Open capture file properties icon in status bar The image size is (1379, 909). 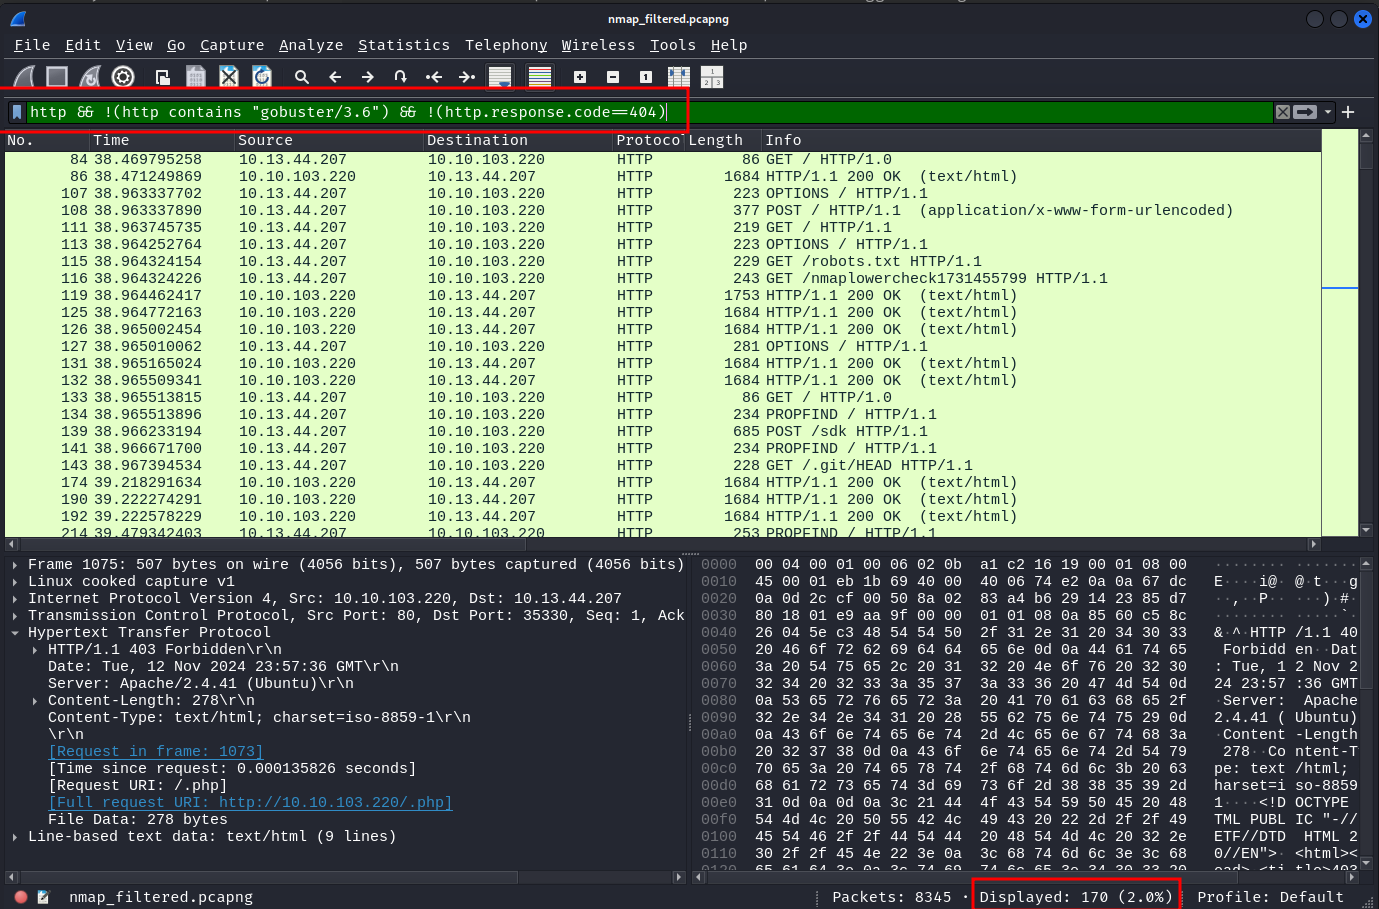click(x=43, y=897)
